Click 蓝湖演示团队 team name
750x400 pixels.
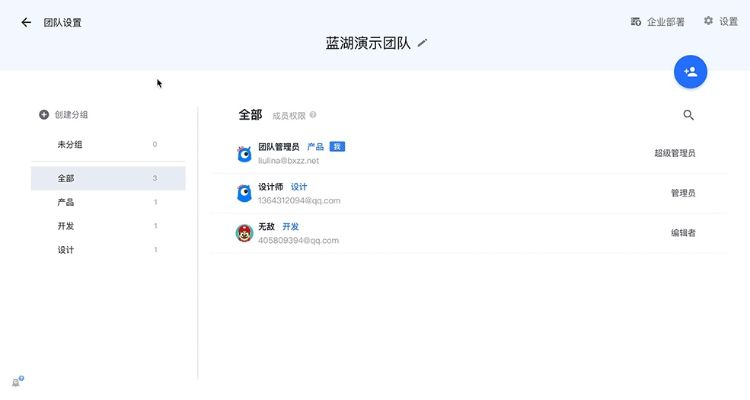point(368,43)
